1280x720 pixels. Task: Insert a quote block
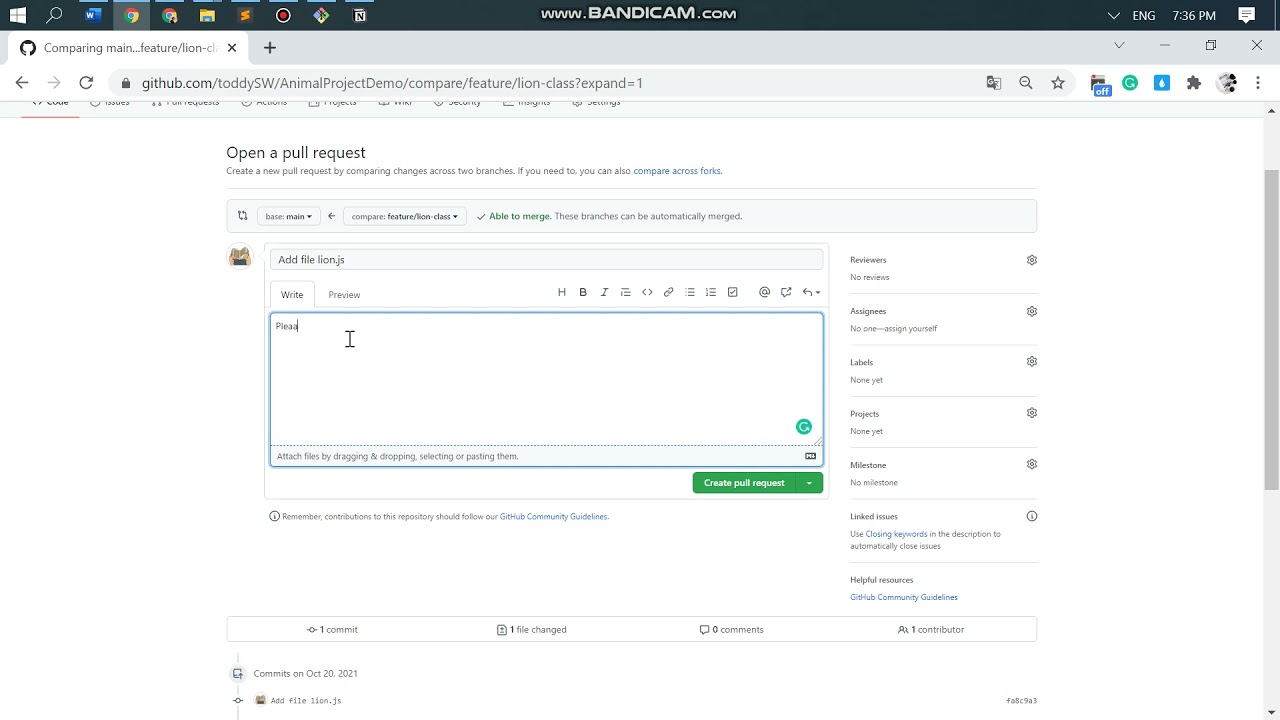click(x=626, y=292)
